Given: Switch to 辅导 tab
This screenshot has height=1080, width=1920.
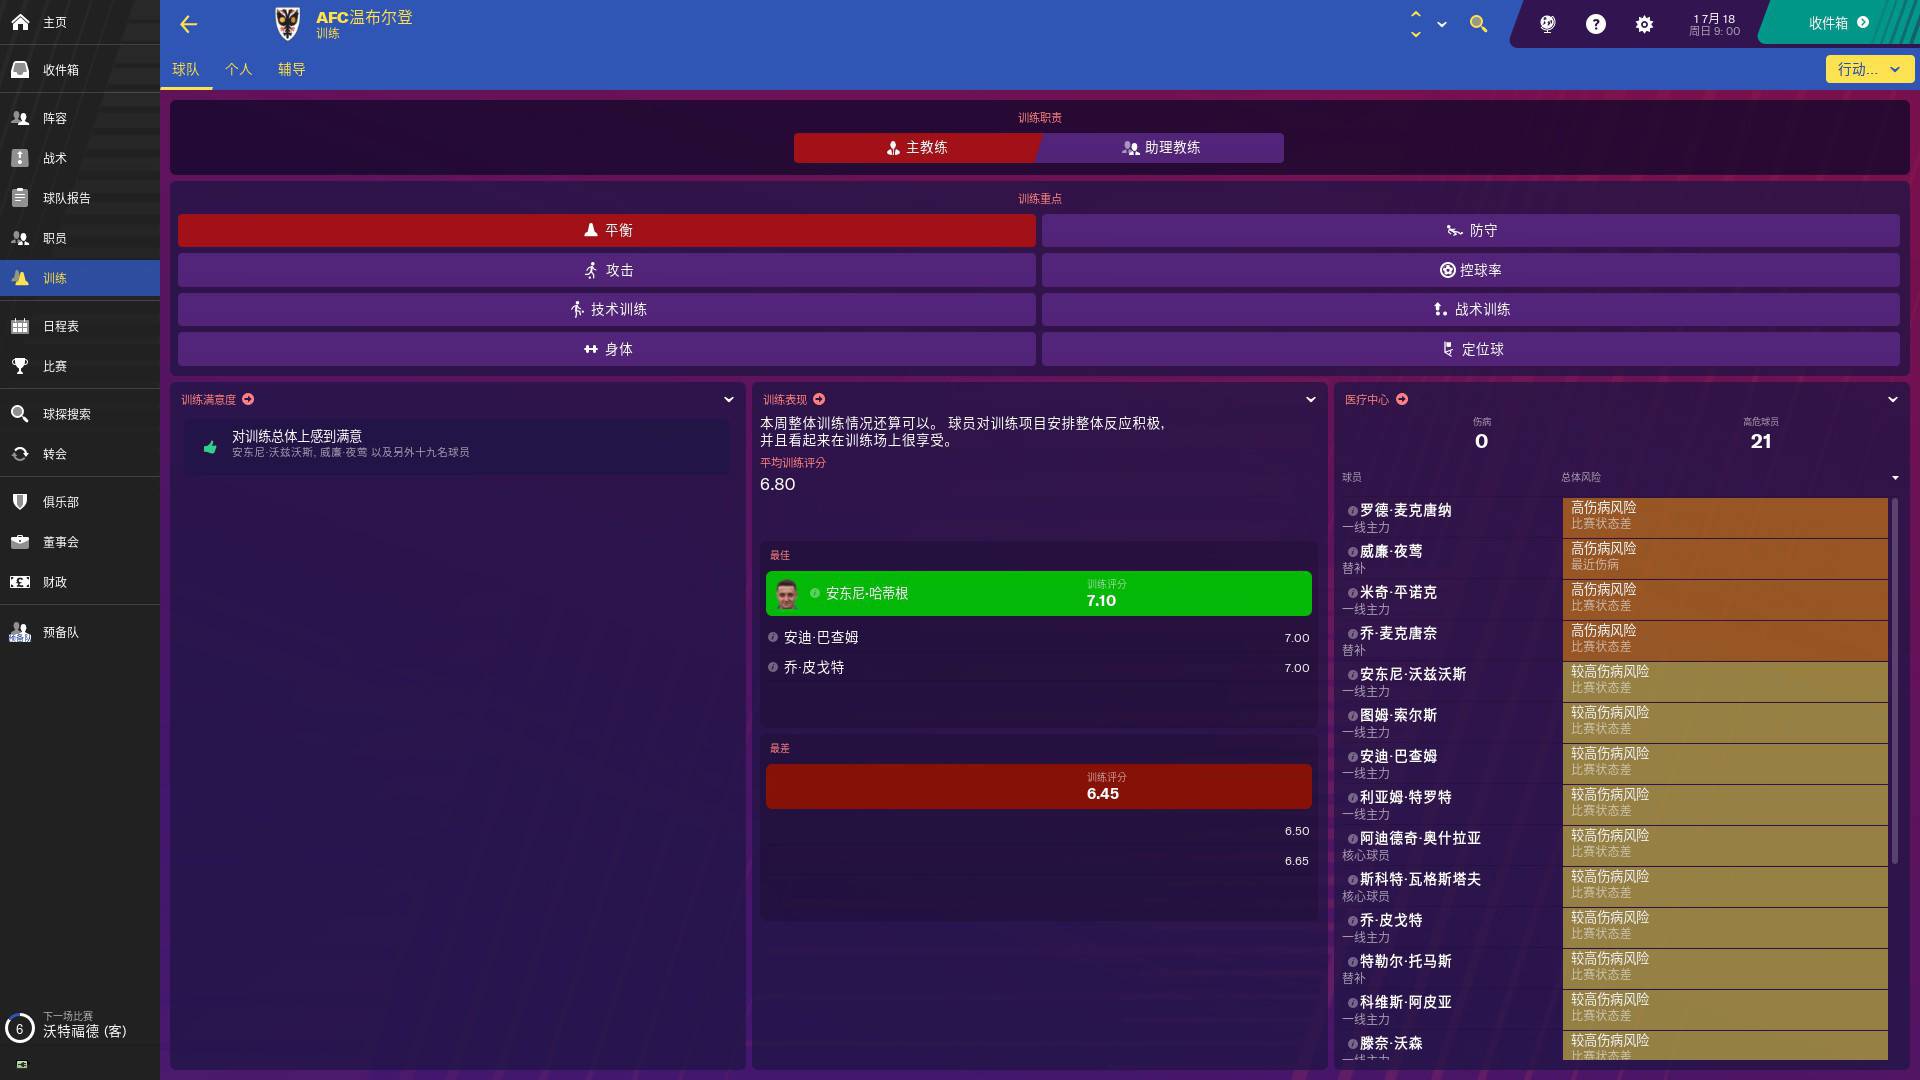Looking at the screenshot, I should (x=292, y=69).
